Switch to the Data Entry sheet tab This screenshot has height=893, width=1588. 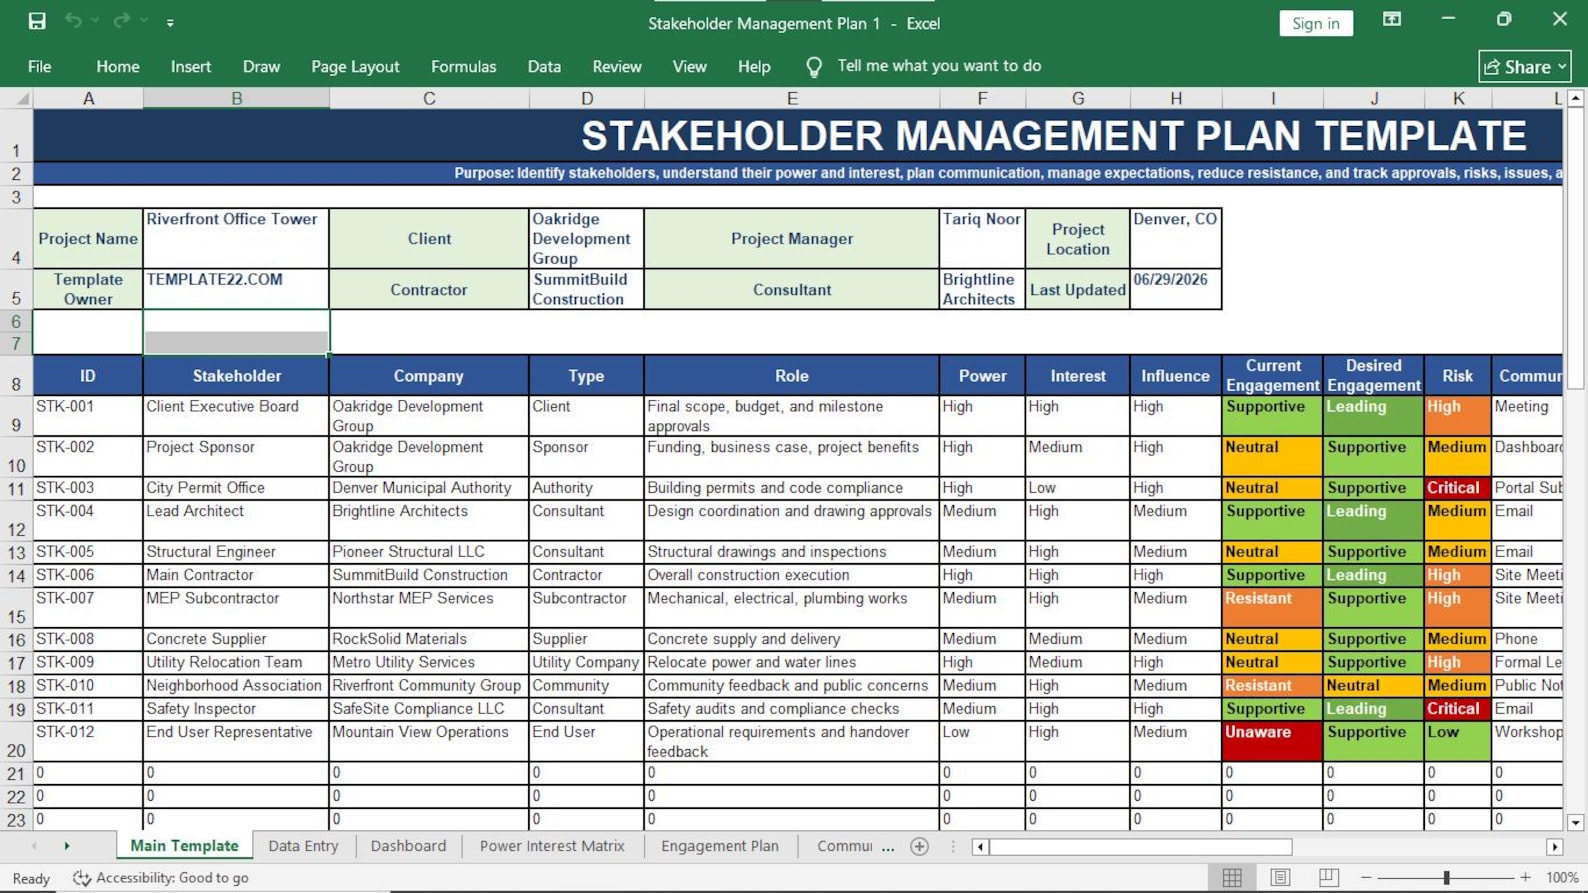(x=303, y=846)
